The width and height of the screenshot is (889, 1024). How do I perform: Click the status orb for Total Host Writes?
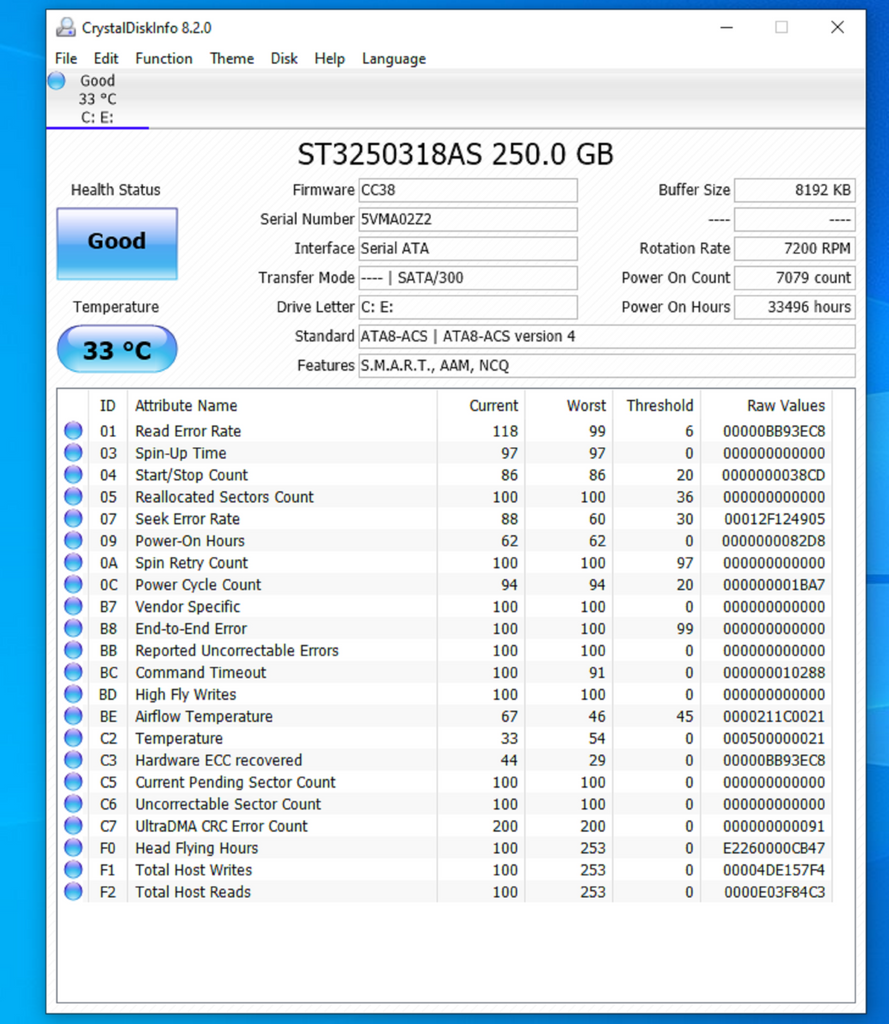pyautogui.click(x=73, y=870)
